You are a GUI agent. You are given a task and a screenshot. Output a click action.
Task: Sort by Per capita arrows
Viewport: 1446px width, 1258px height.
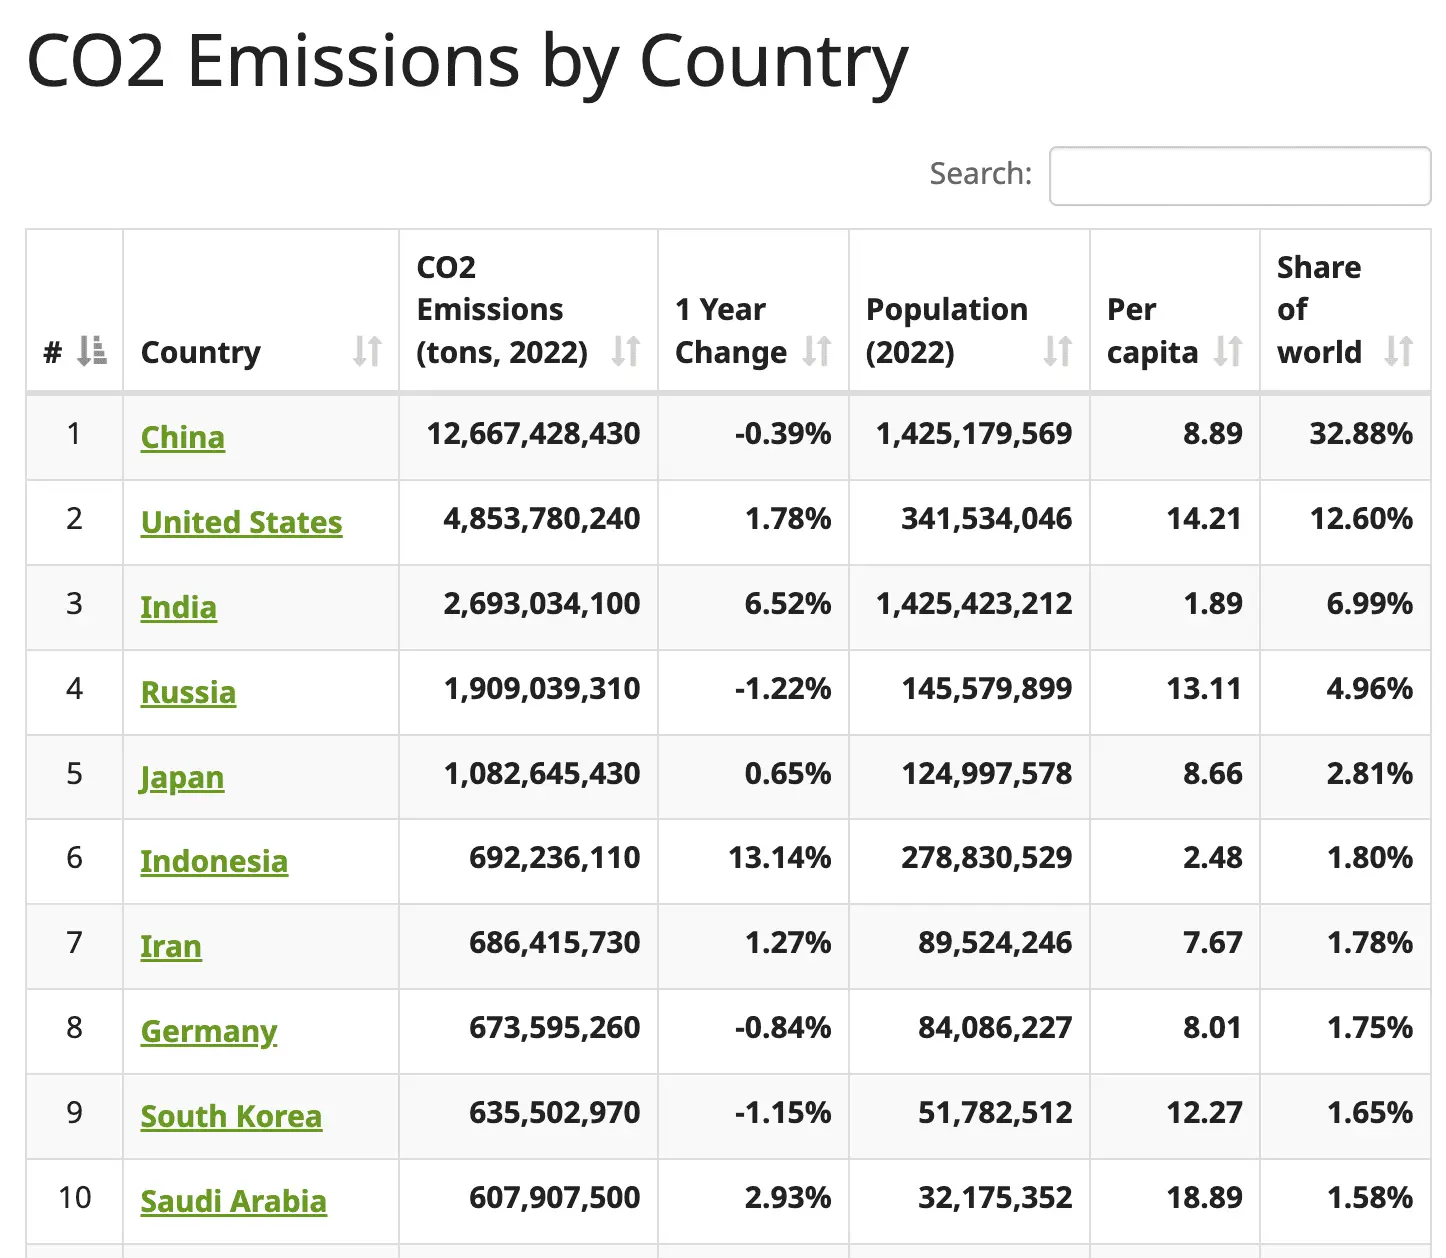(1228, 351)
